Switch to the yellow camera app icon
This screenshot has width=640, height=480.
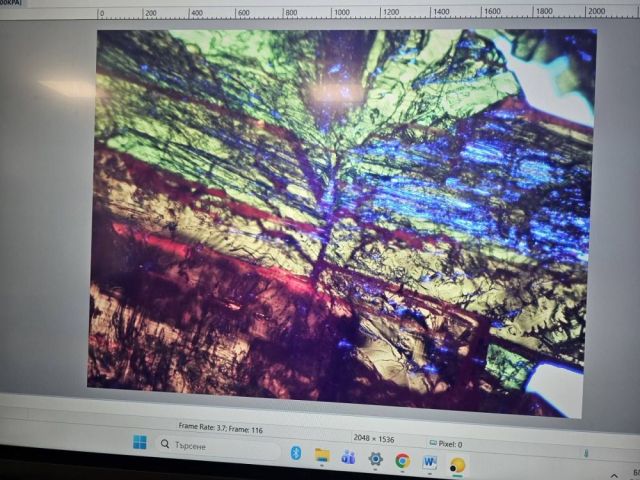pos(457,465)
